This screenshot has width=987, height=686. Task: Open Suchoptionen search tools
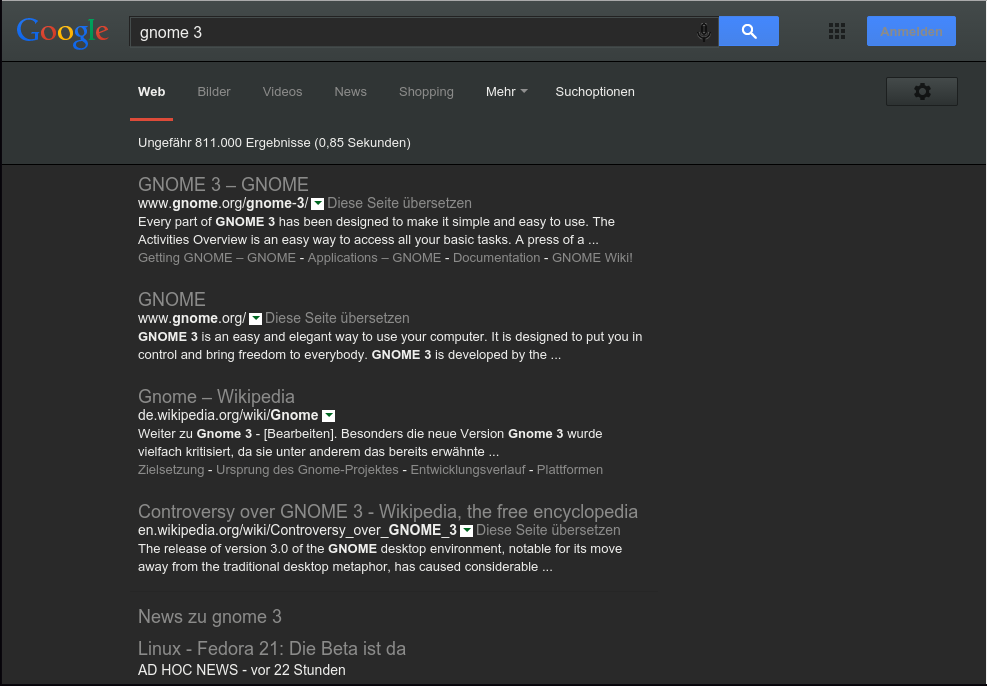[595, 92]
